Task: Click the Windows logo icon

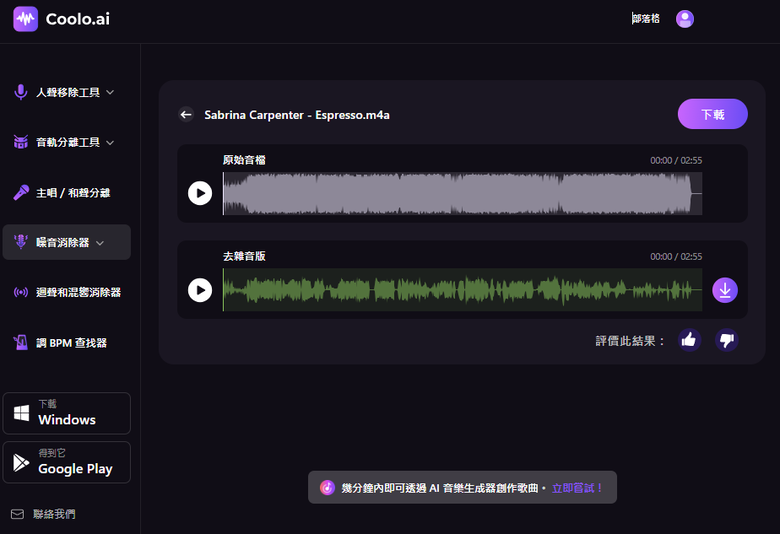Action: click(x=21, y=413)
